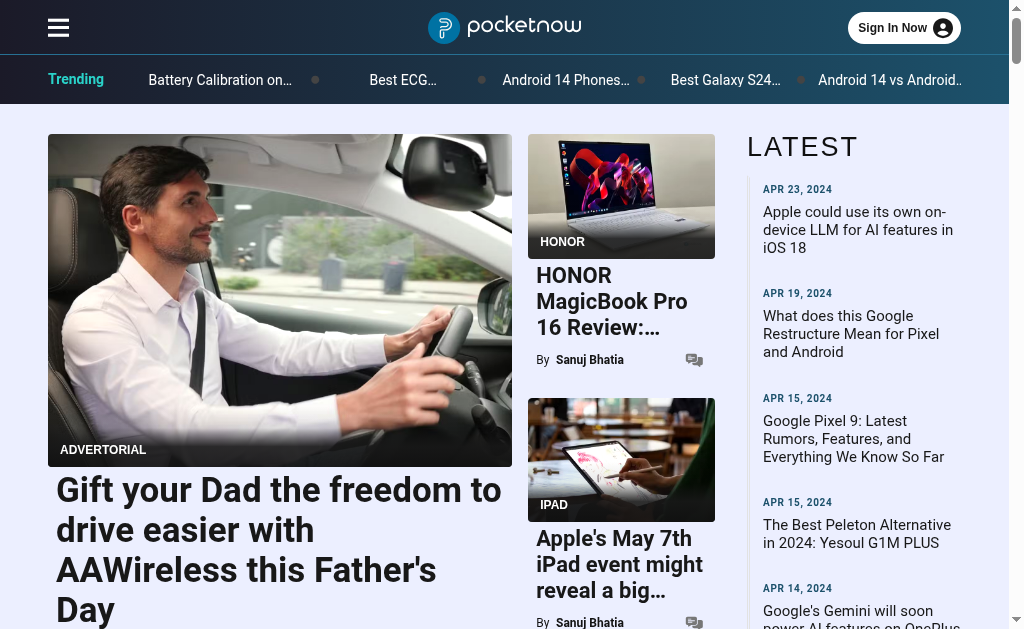Select trending item Best Galaxy S24…

point(726,80)
